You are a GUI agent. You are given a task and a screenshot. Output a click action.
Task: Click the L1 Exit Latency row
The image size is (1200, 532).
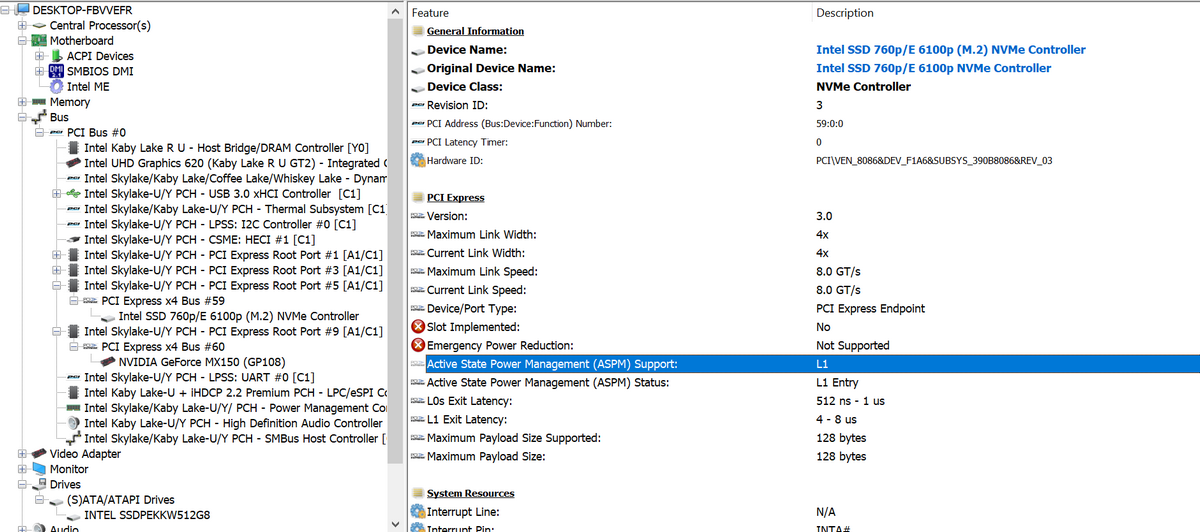(x=804, y=420)
